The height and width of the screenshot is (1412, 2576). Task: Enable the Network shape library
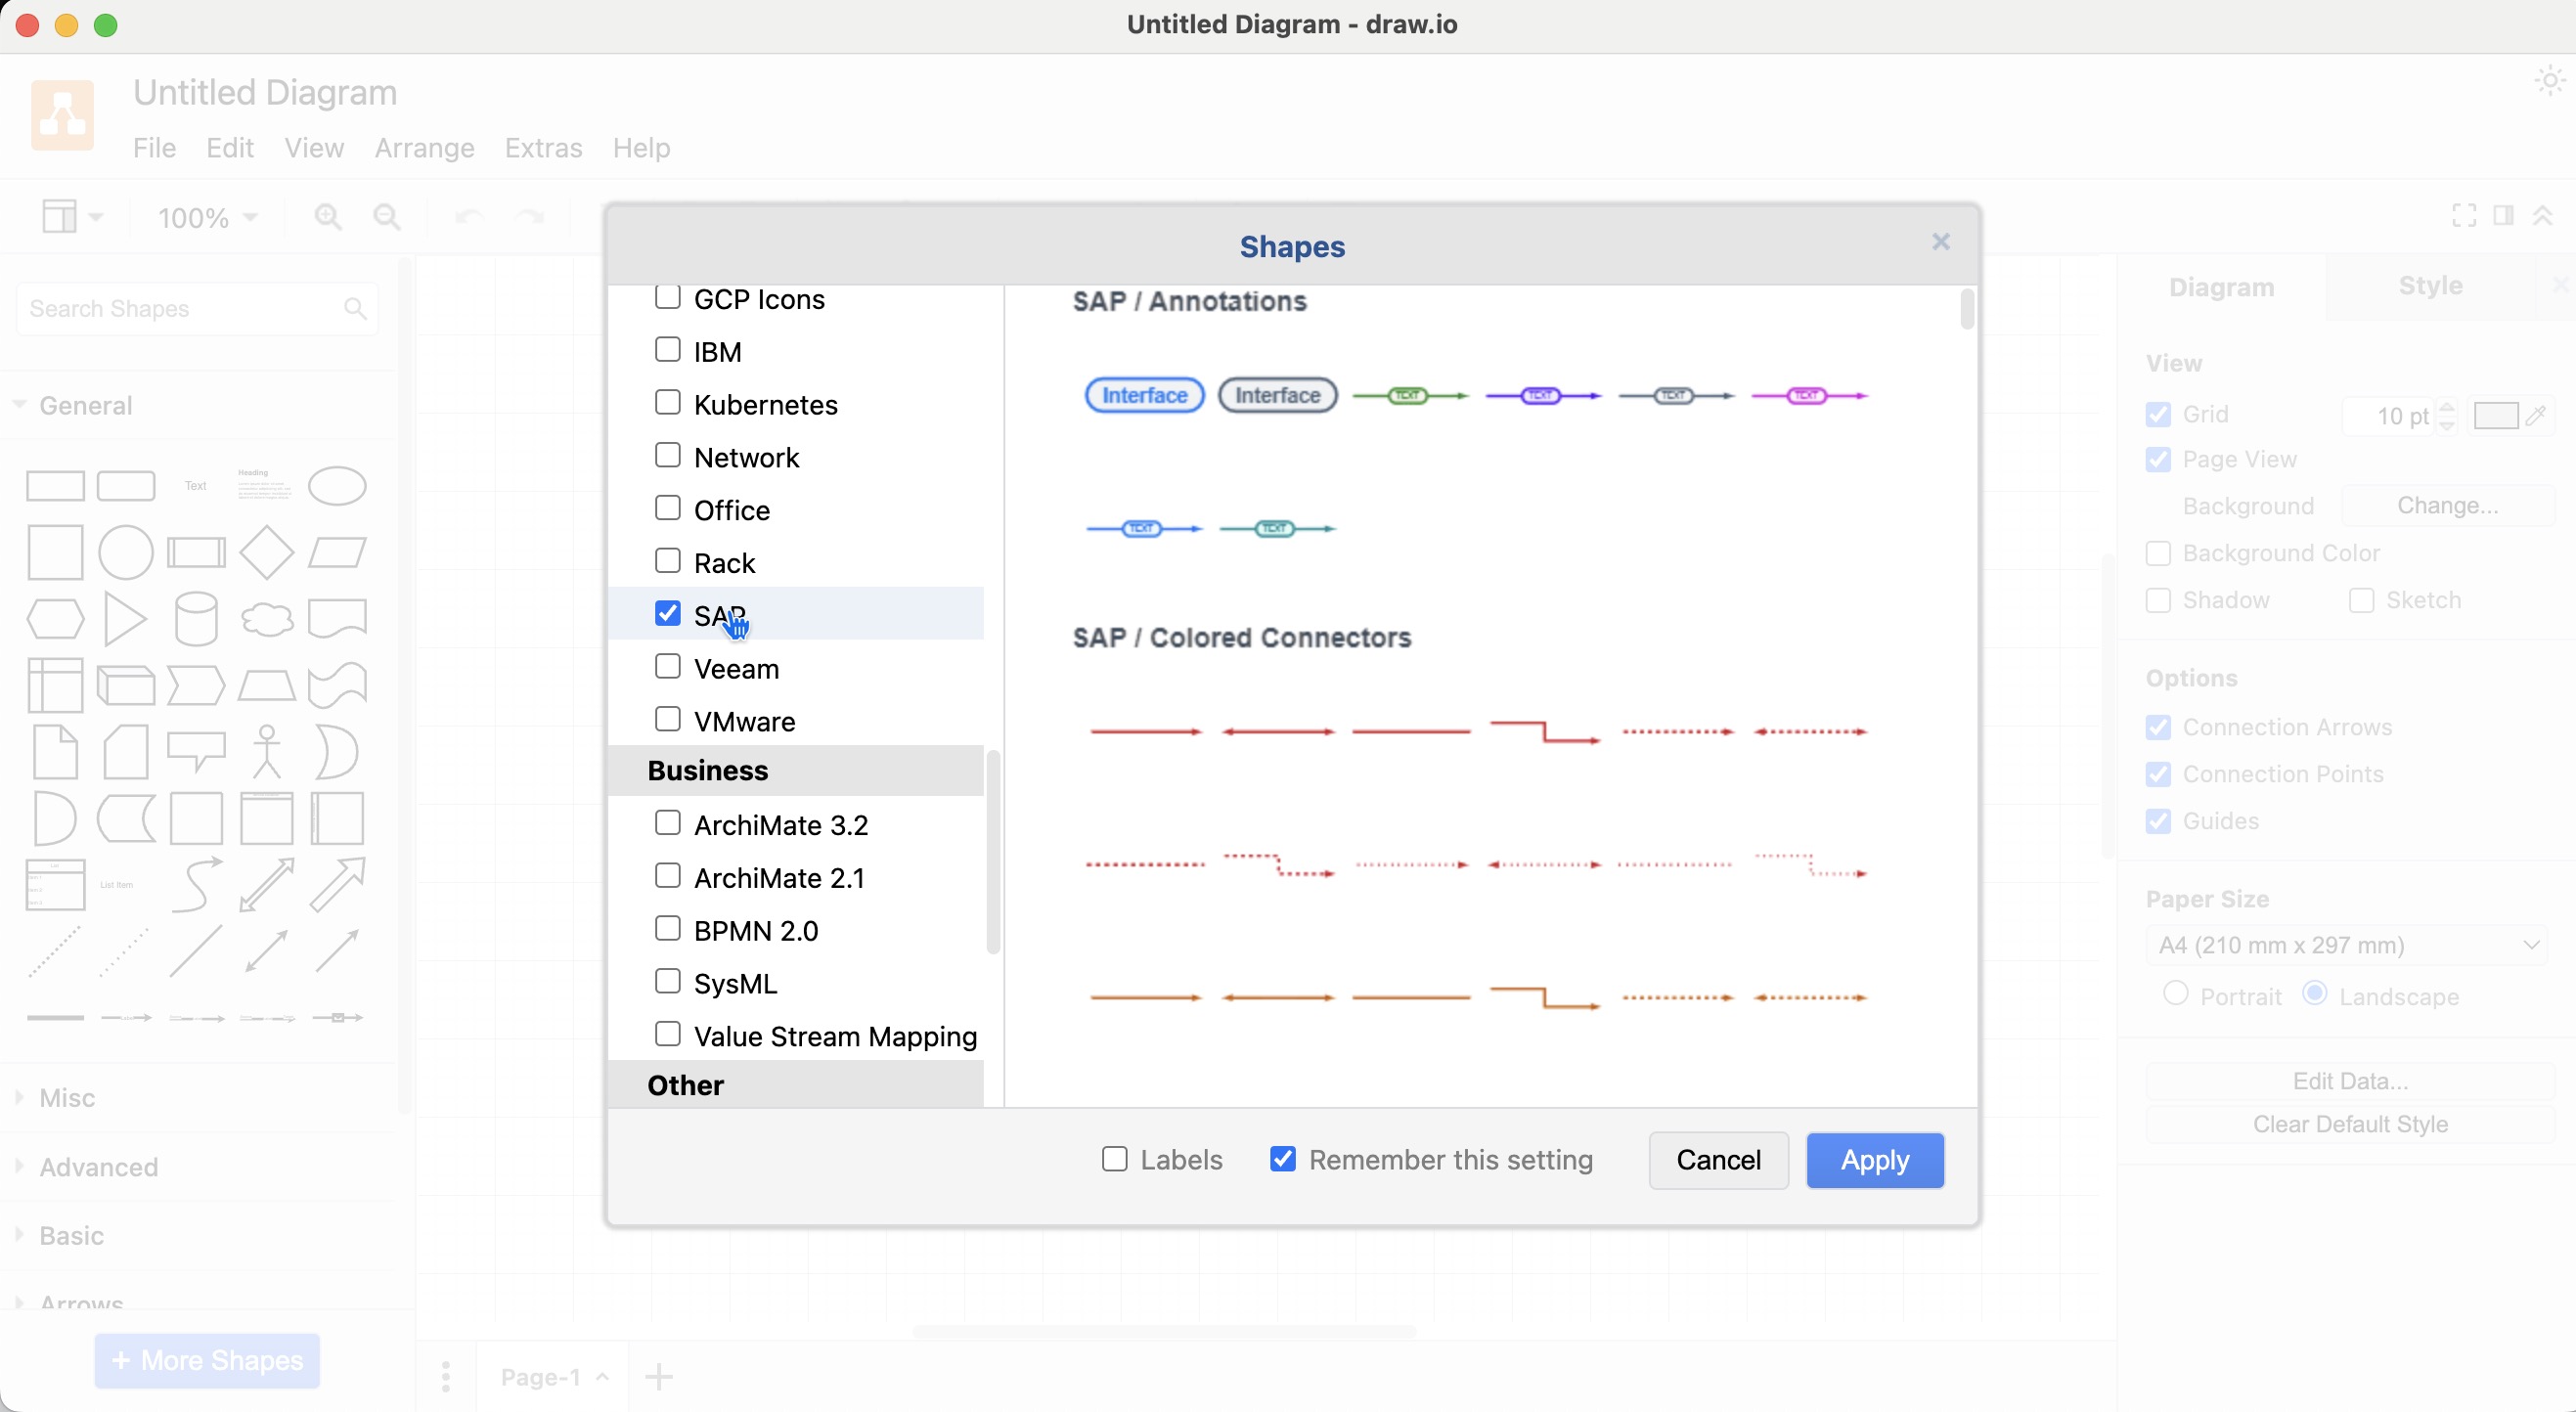point(667,455)
